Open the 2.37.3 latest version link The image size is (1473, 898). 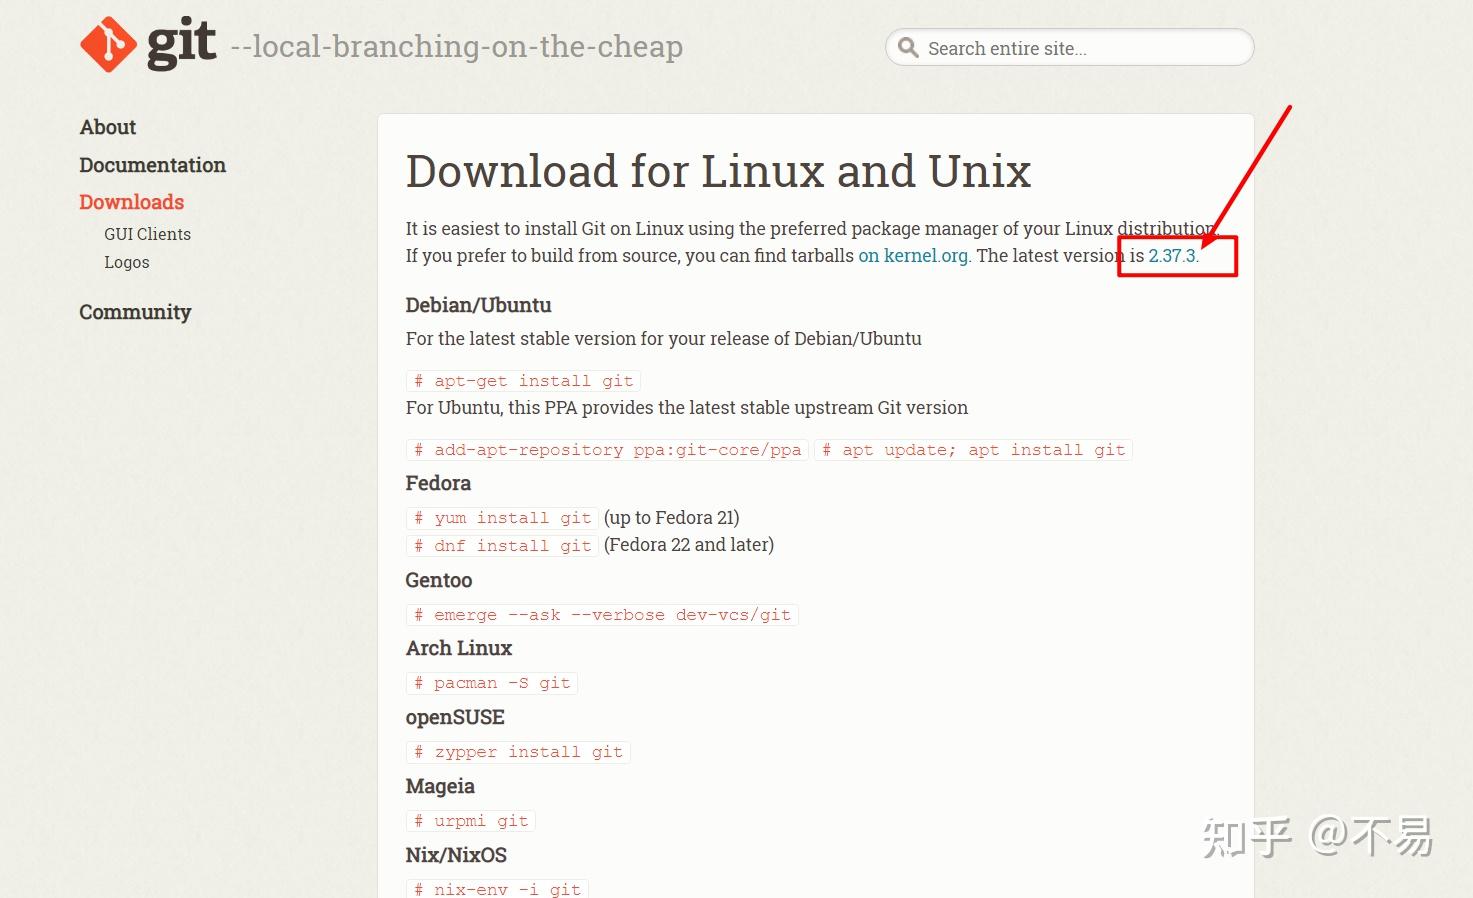tap(1172, 255)
